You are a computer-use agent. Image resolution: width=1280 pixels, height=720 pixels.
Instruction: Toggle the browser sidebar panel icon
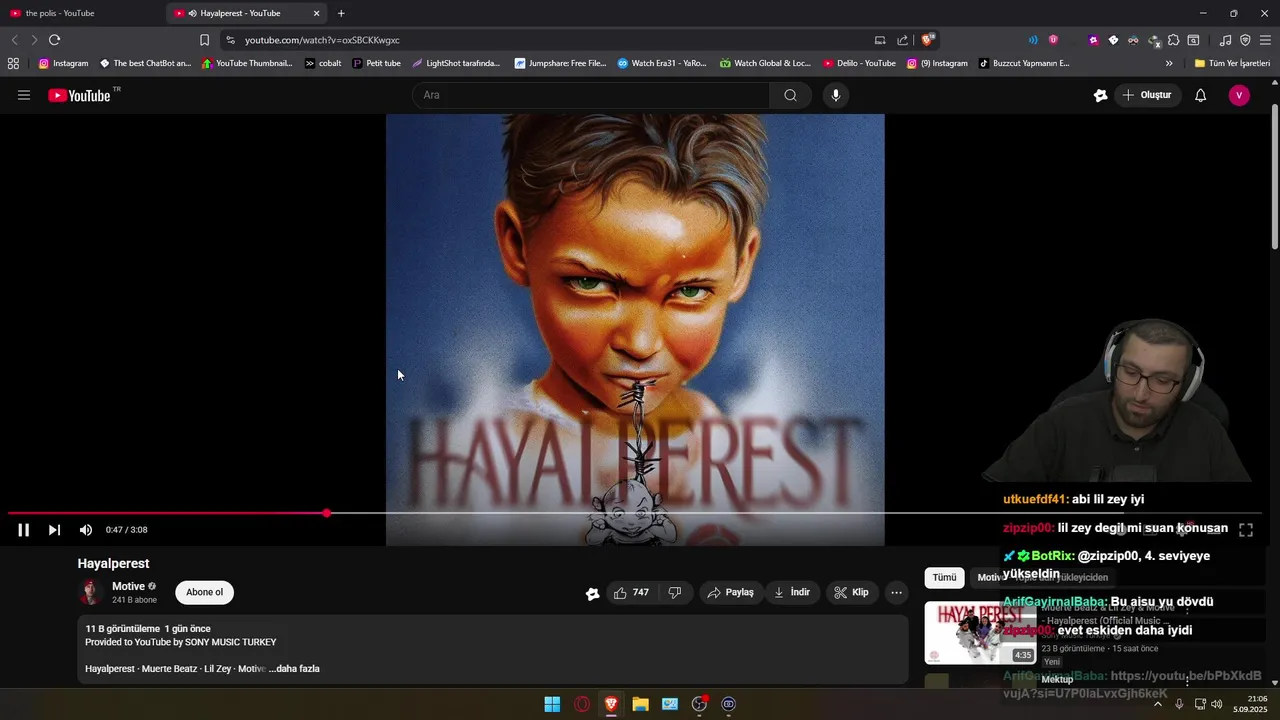tap(1193, 40)
